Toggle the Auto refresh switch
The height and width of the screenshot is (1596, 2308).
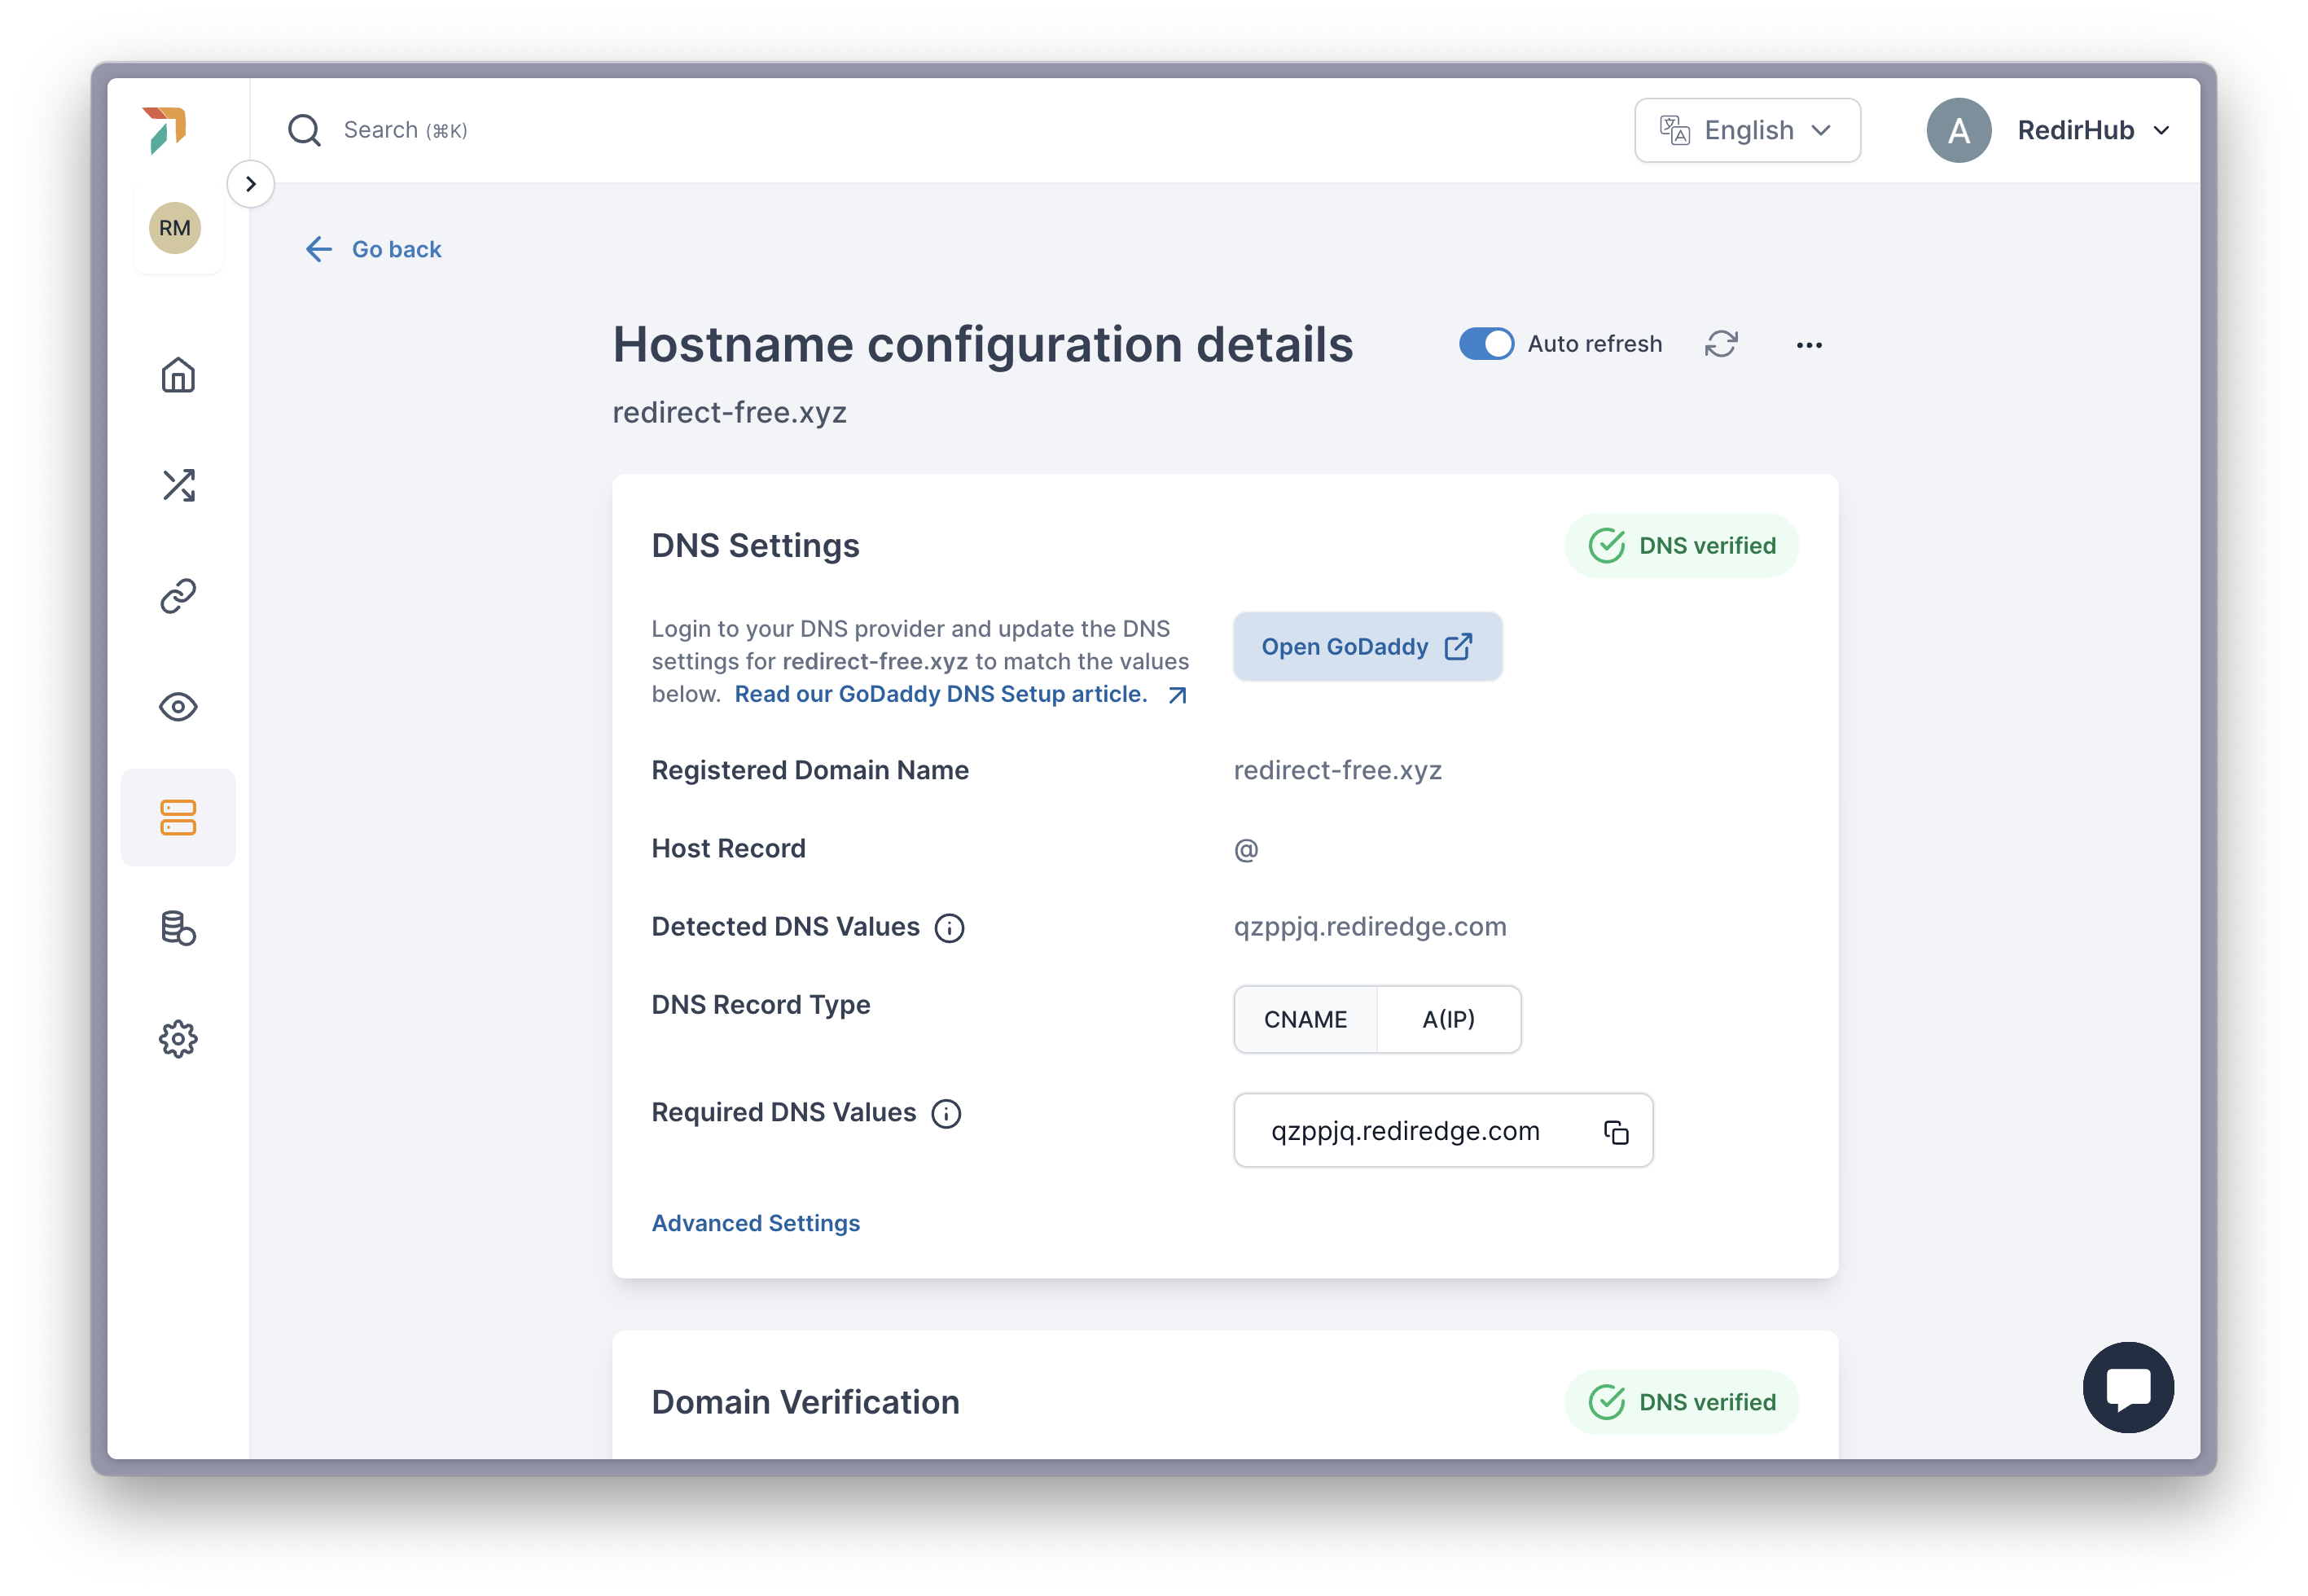[1485, 344]
